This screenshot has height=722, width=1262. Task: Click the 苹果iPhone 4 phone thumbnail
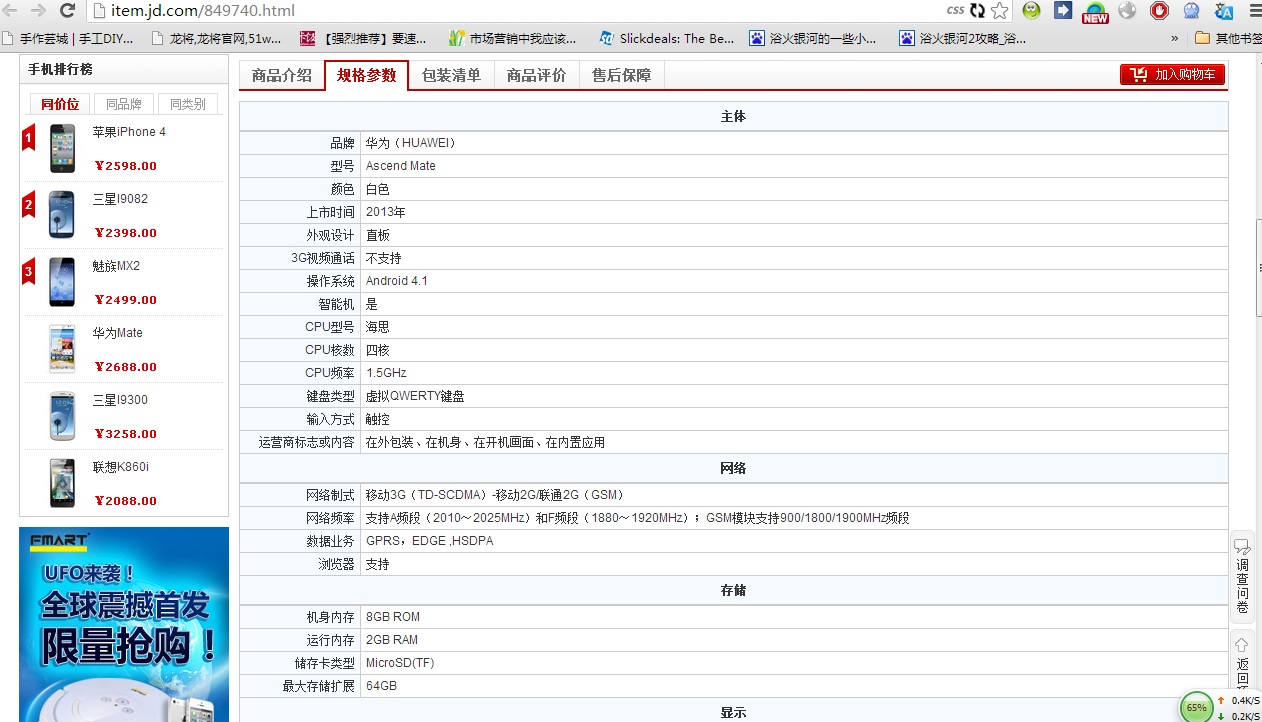(x=62, y=148)
